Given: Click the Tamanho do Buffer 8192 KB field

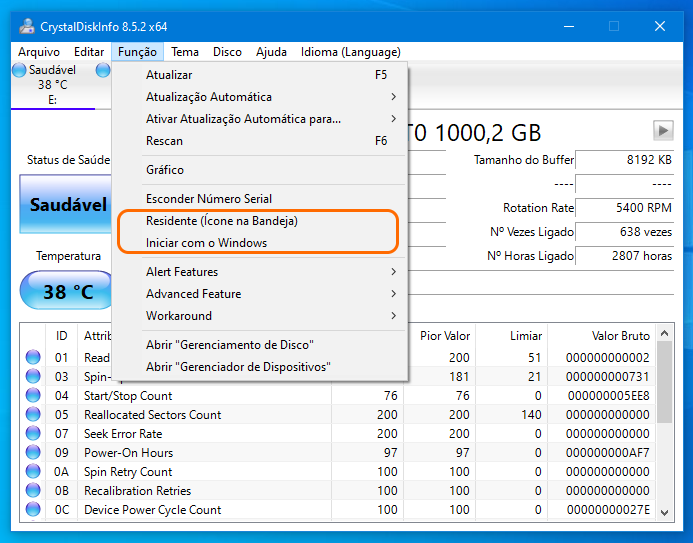Looking at the screenshot, I should pyautogui.click(x=624, y=159).
